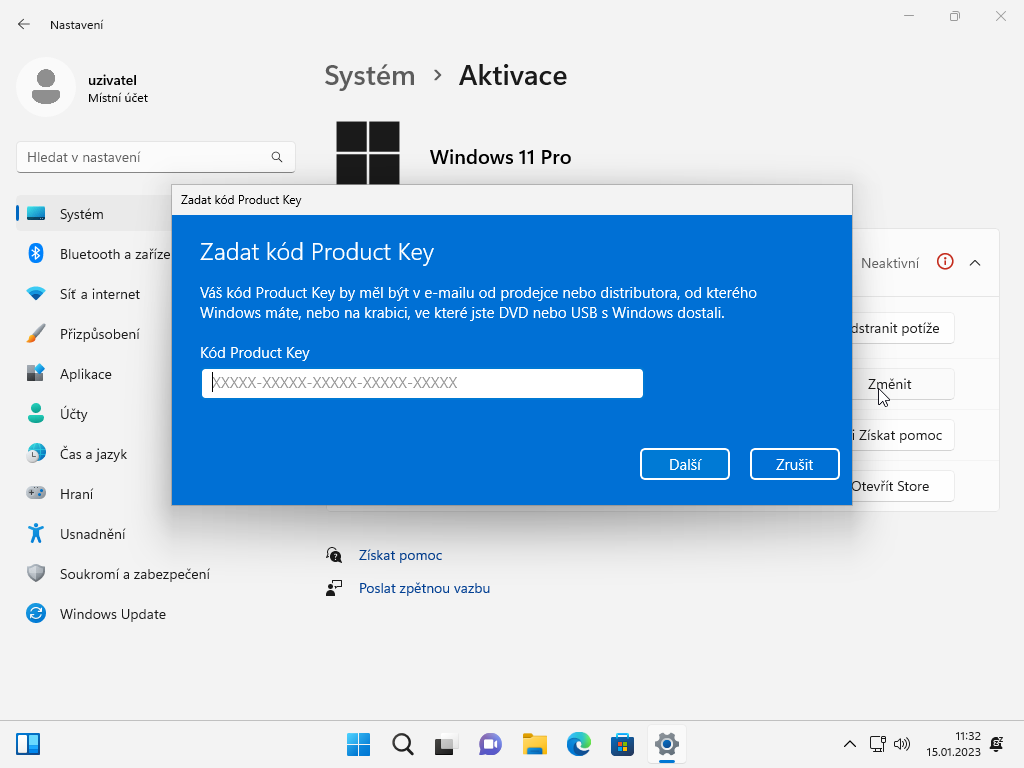Click the Windows Update sidebar icon
1024x768 pixels.
pos(36,614)
